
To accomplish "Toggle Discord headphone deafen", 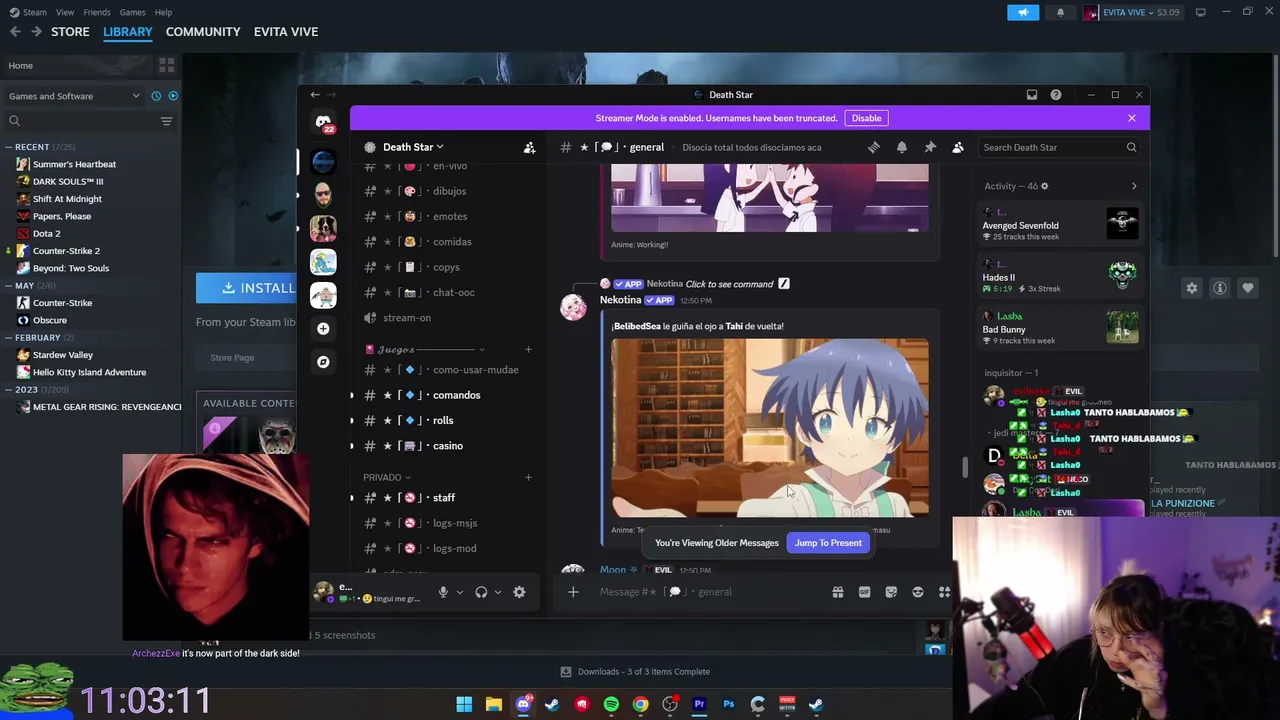I will click(x=481, y=592).
